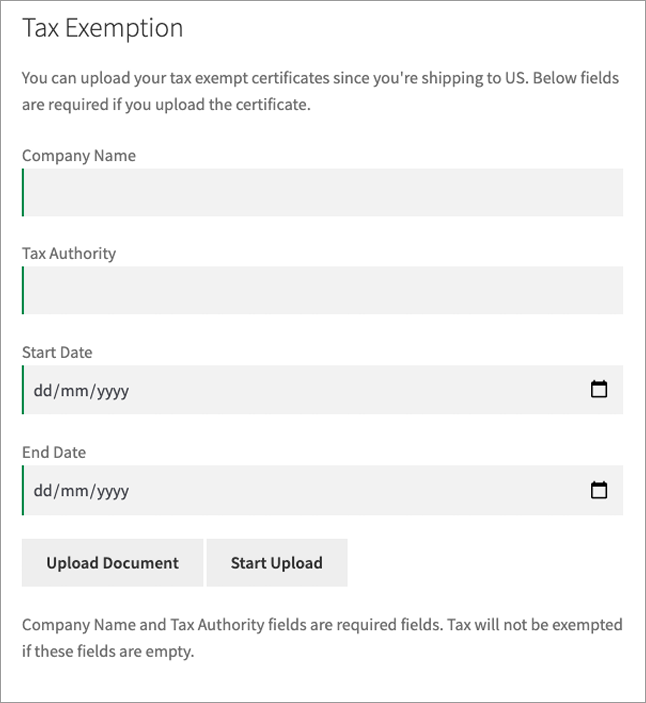Focus the Tax Authority input field
646x703 pixels.
coord(322,290)
